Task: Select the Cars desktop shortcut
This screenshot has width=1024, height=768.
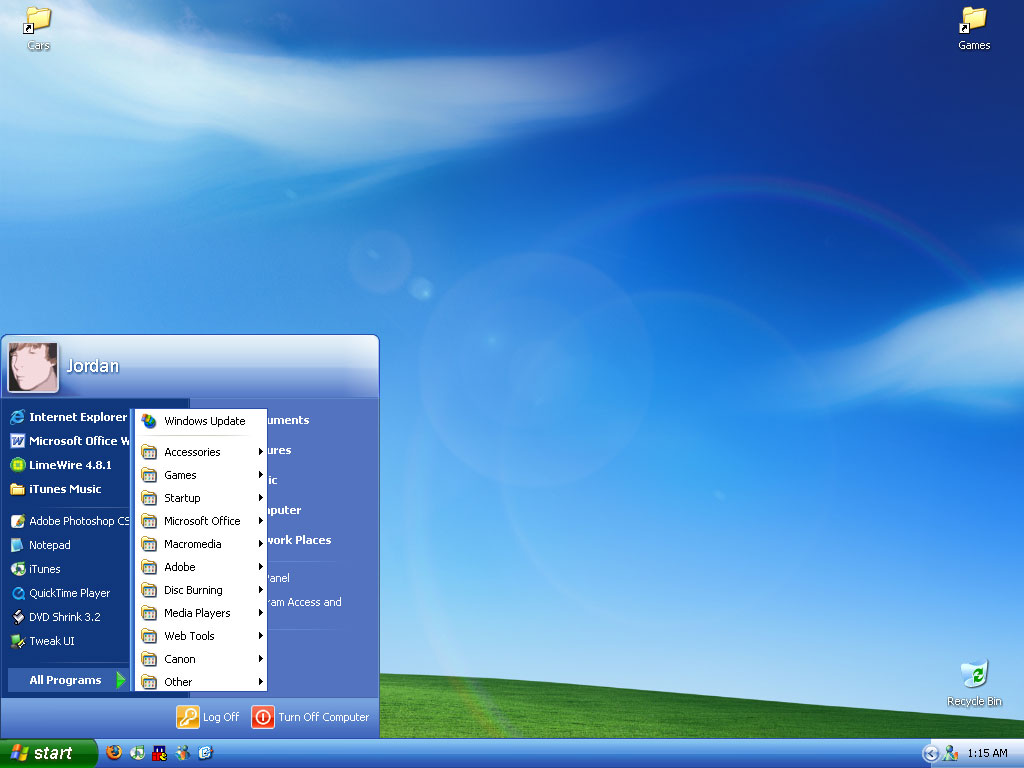Action: (x=38, y=28)
